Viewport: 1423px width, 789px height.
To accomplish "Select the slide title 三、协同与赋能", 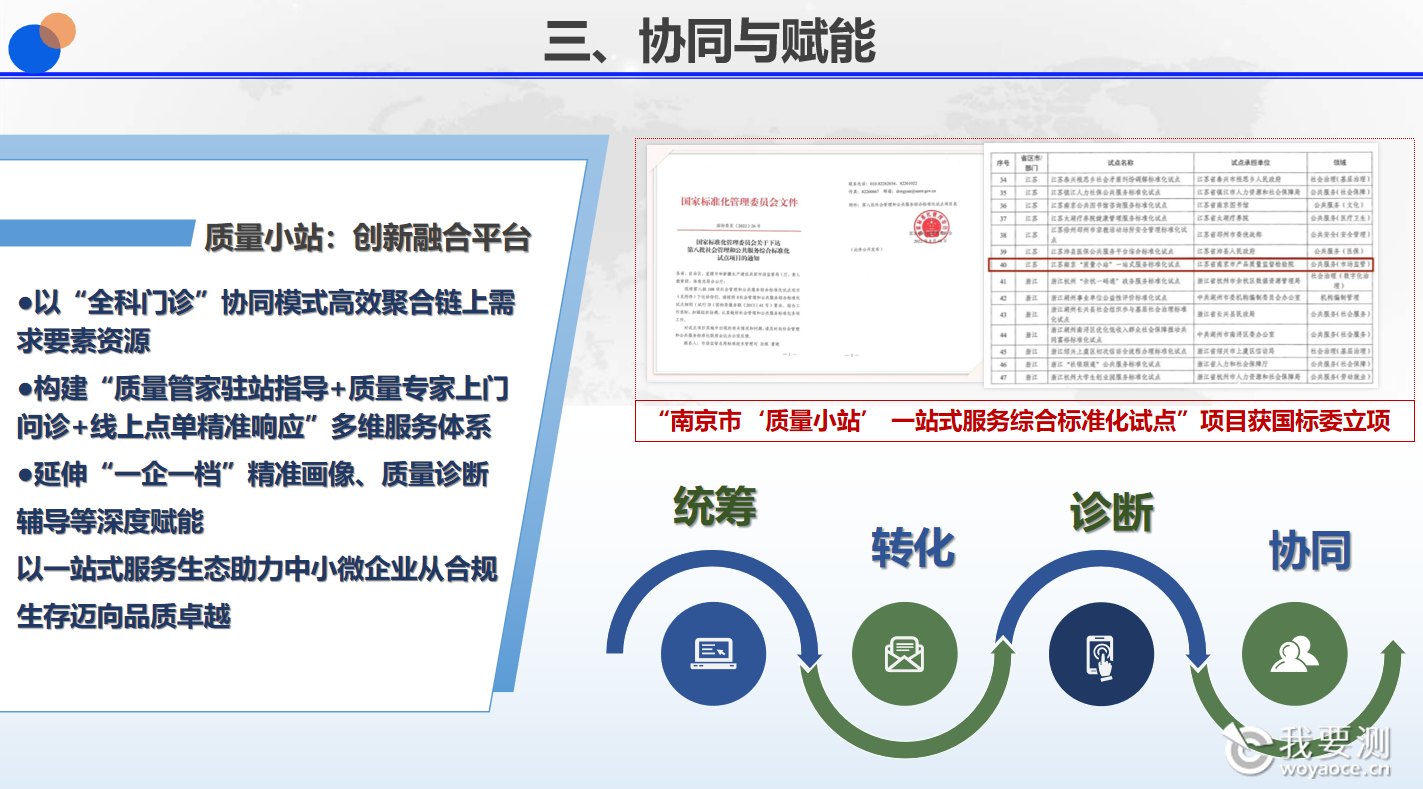I will click(710, 42).
